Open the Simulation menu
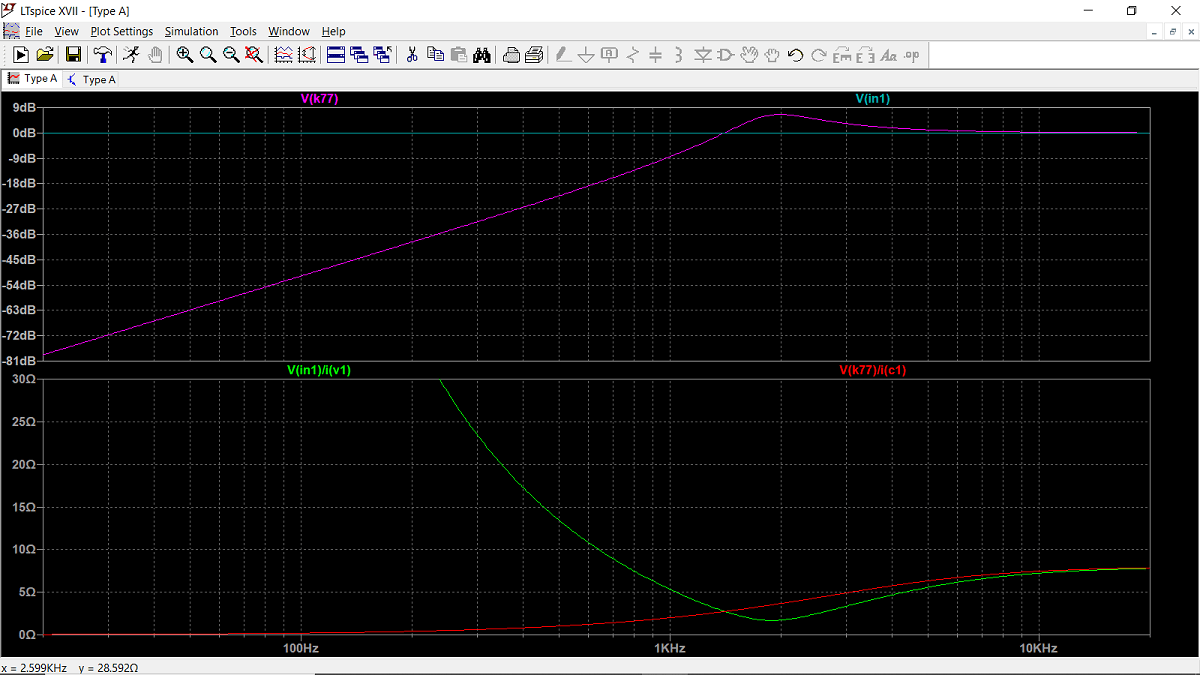Viewport: 1200px width, 675px height. (192, 31)
